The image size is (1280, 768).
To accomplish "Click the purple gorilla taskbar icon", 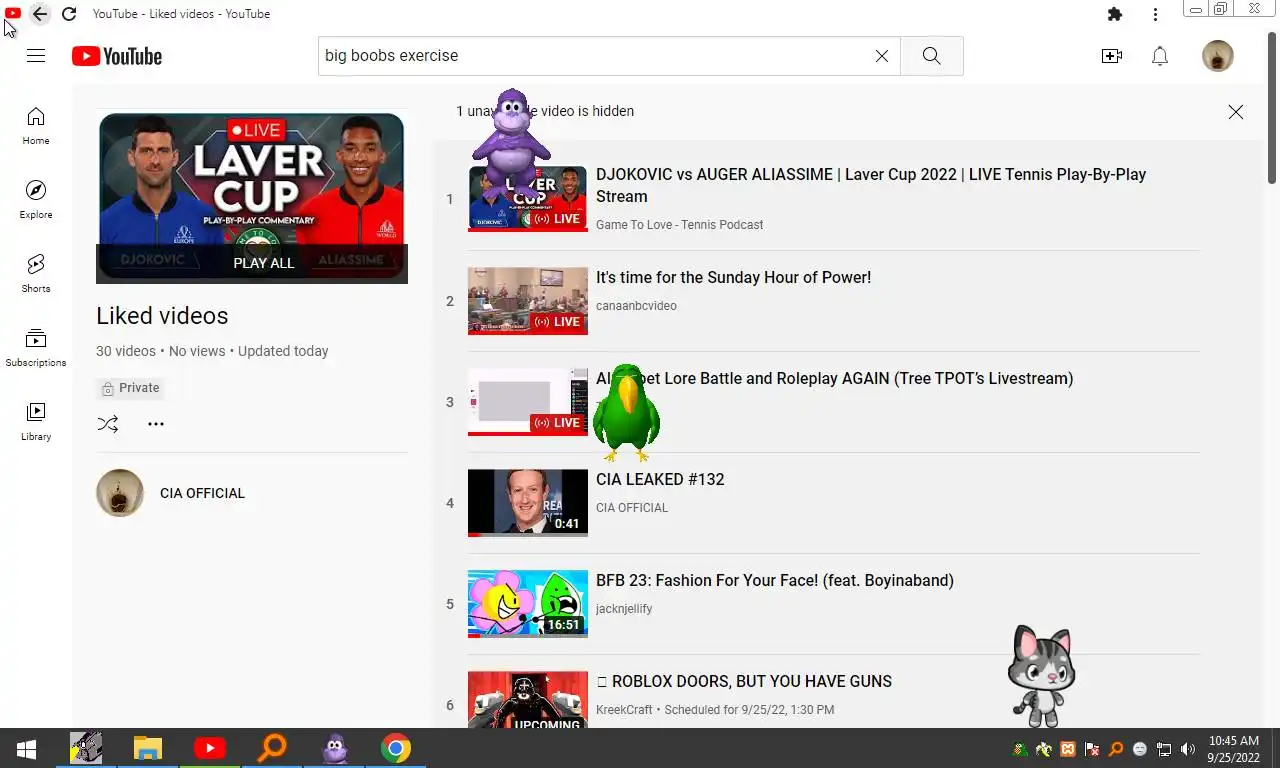I will click(334, 748).
